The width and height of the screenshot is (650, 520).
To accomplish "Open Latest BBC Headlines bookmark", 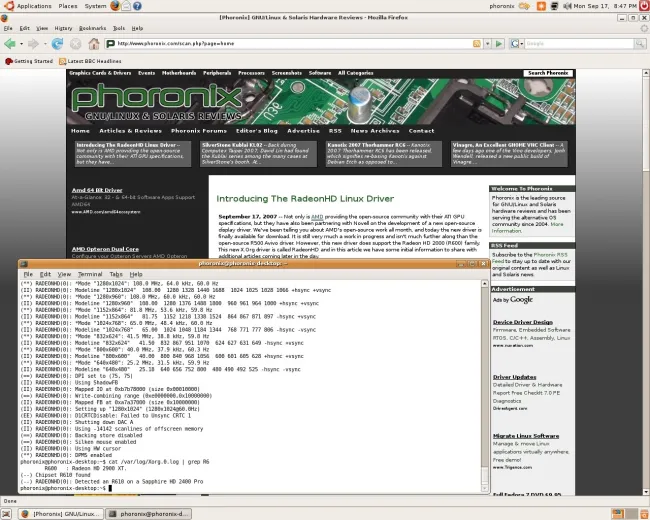I will (90, 61).
